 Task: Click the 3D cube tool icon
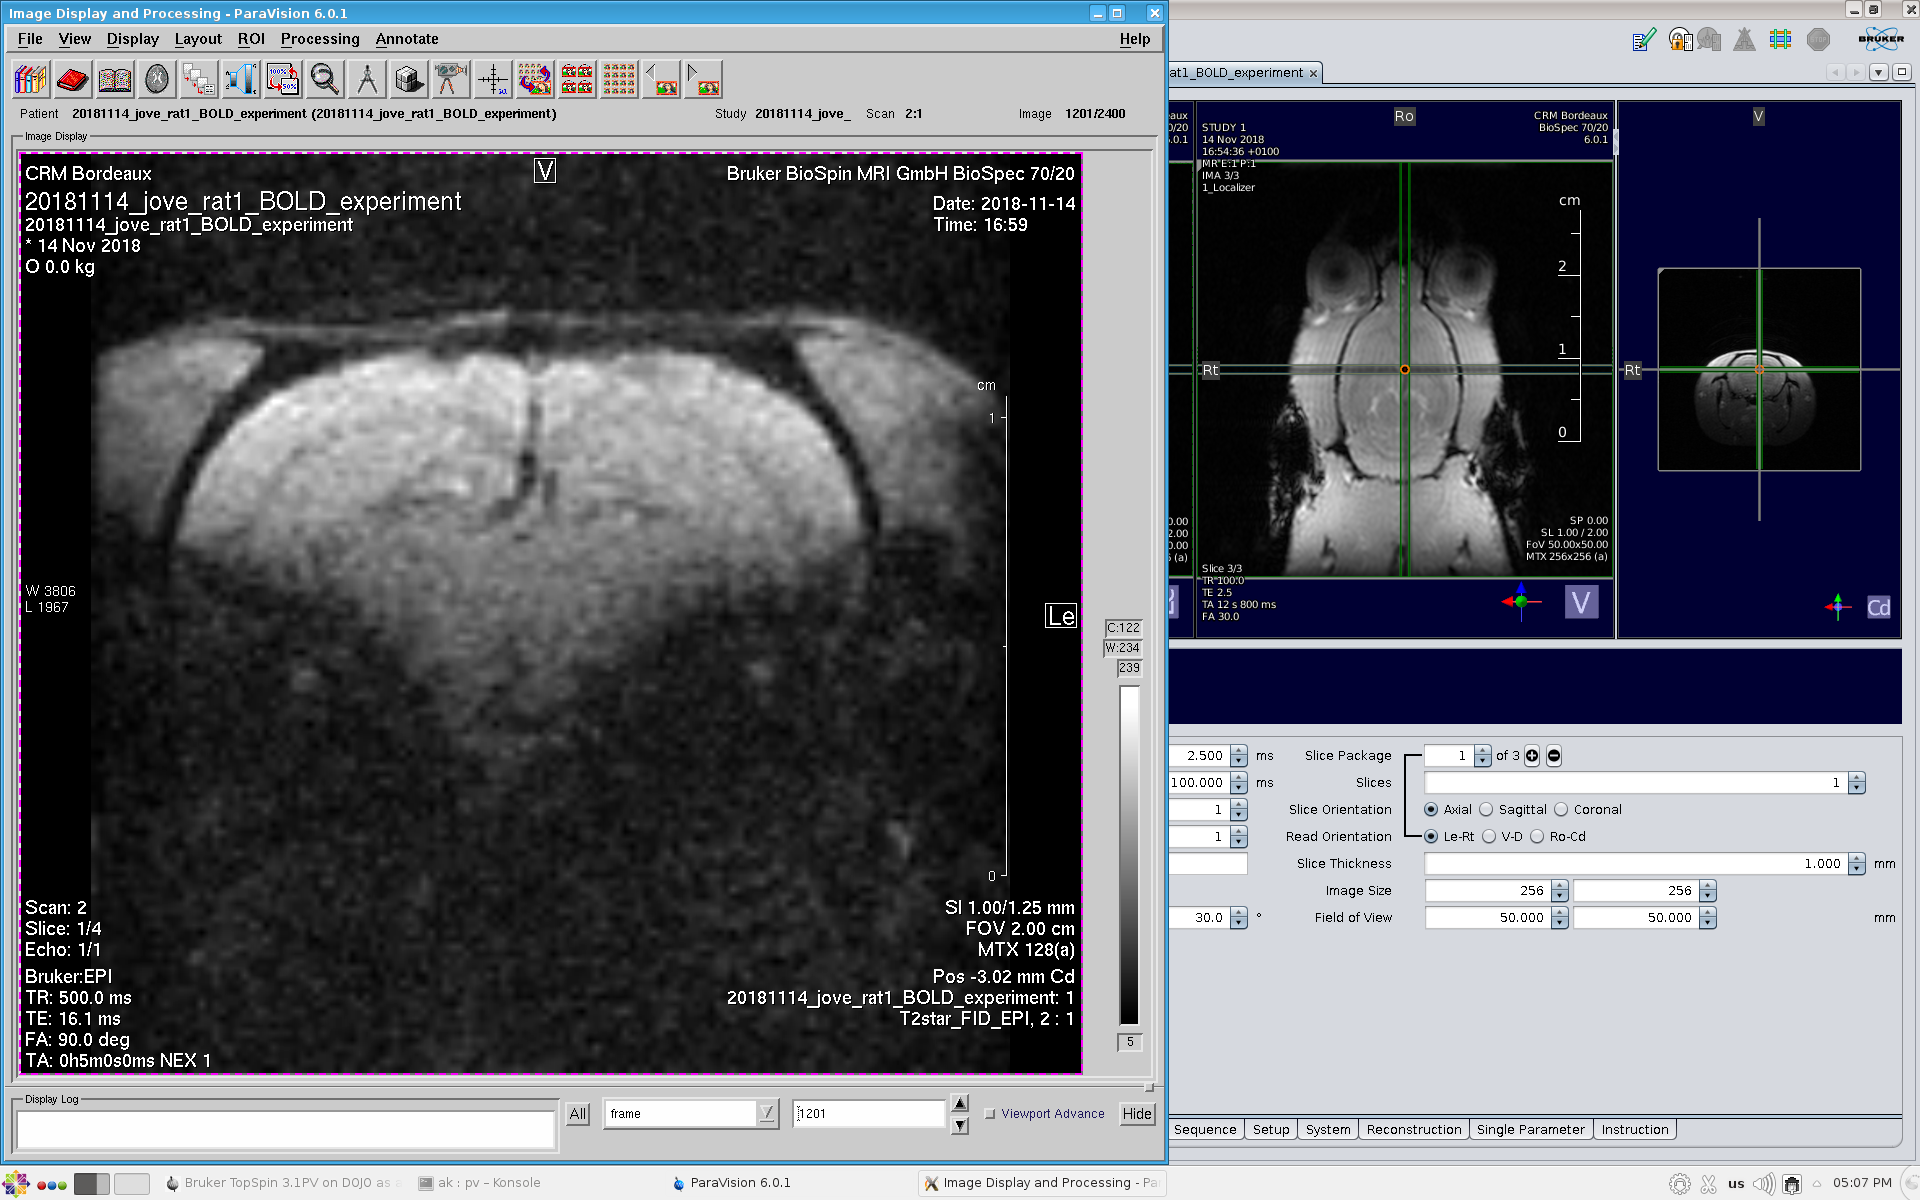coord(408,79)
